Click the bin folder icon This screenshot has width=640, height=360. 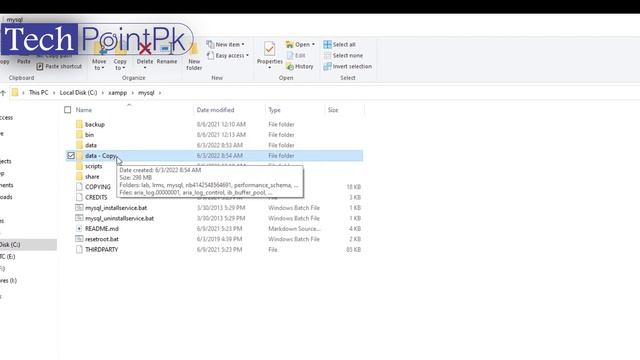pyautogui.click(x=79, y=135)
